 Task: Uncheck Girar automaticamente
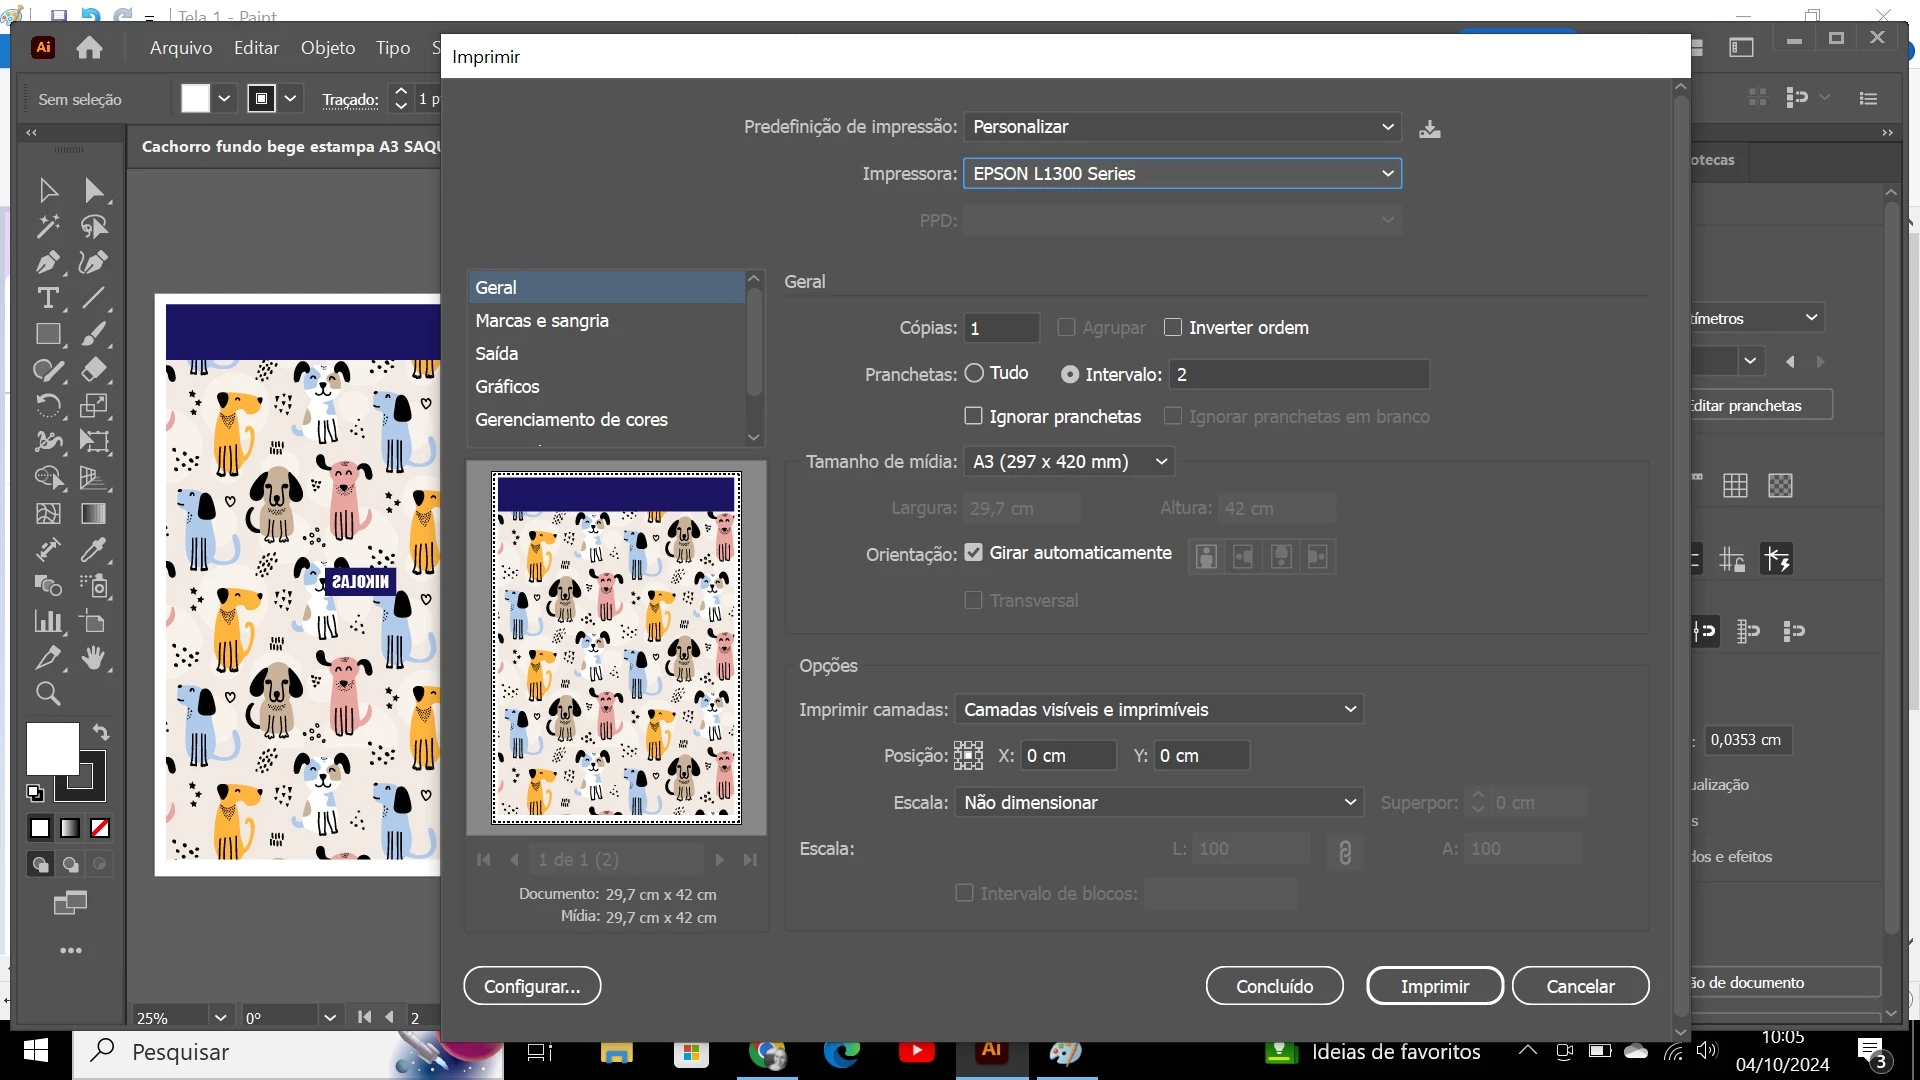tap(973, 553)
